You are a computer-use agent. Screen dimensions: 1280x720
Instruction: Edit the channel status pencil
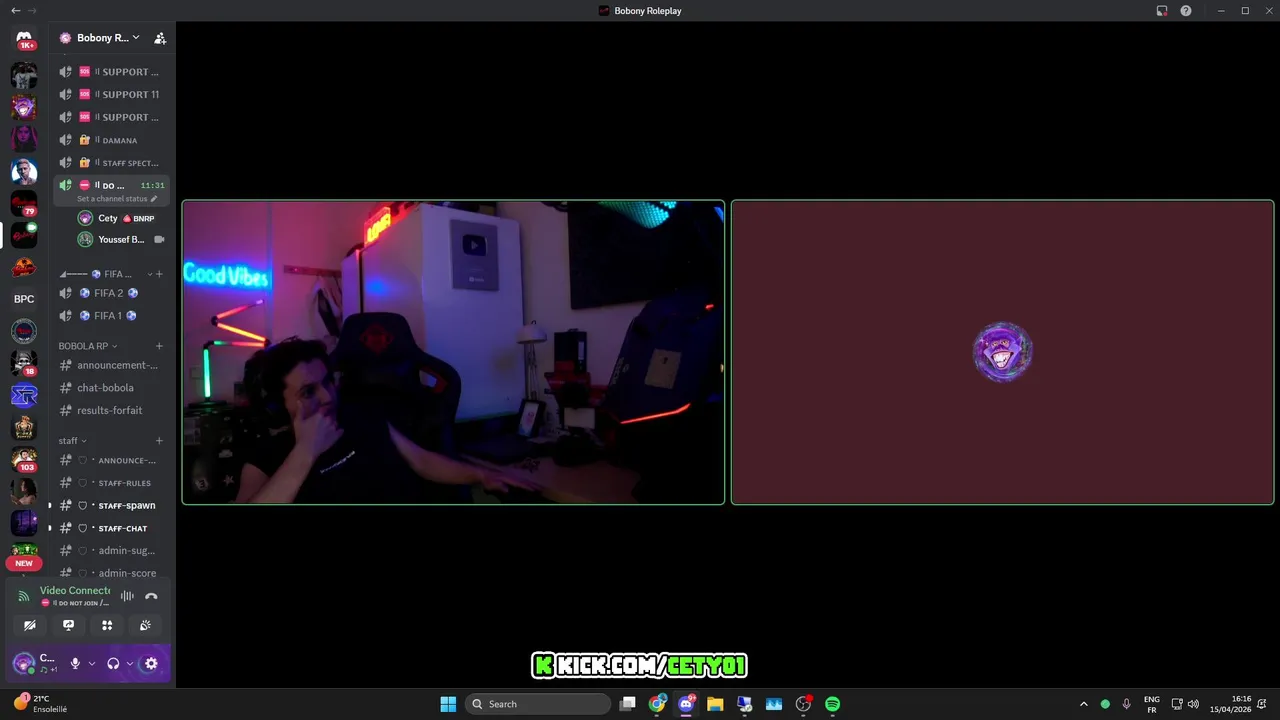coord(154,199)
